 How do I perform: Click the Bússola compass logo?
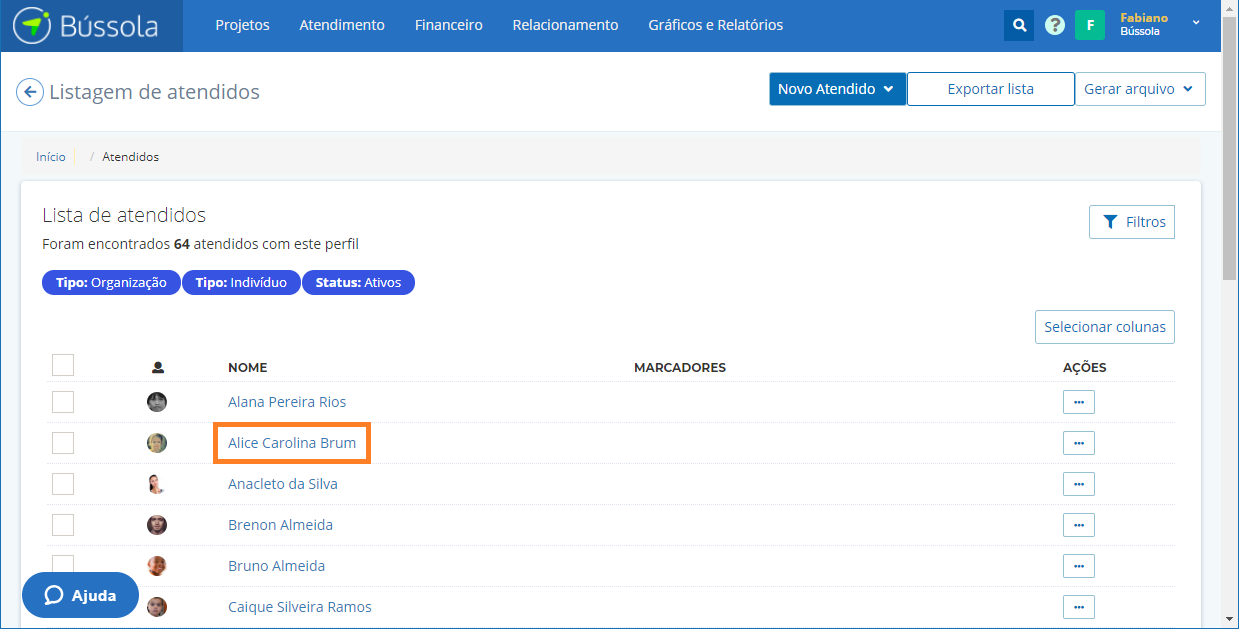point(86,25)
